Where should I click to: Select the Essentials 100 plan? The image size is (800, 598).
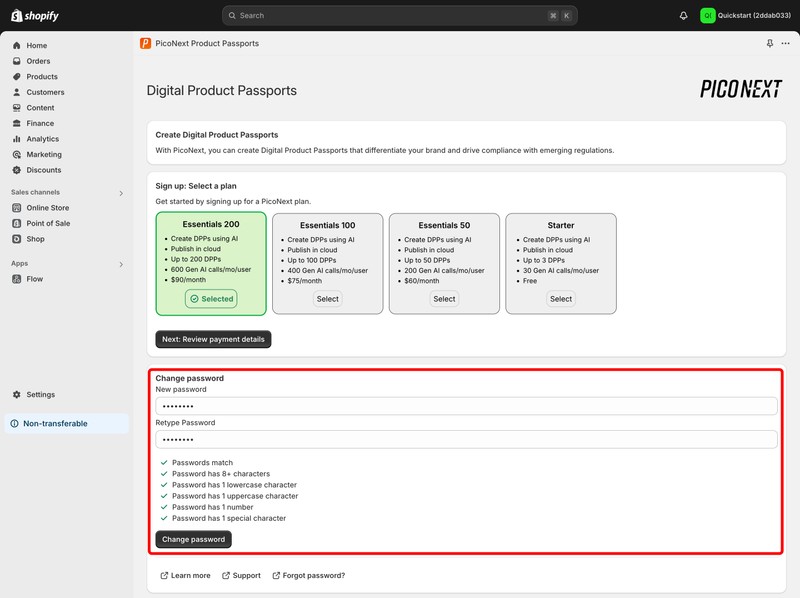[x=328, y=299]
